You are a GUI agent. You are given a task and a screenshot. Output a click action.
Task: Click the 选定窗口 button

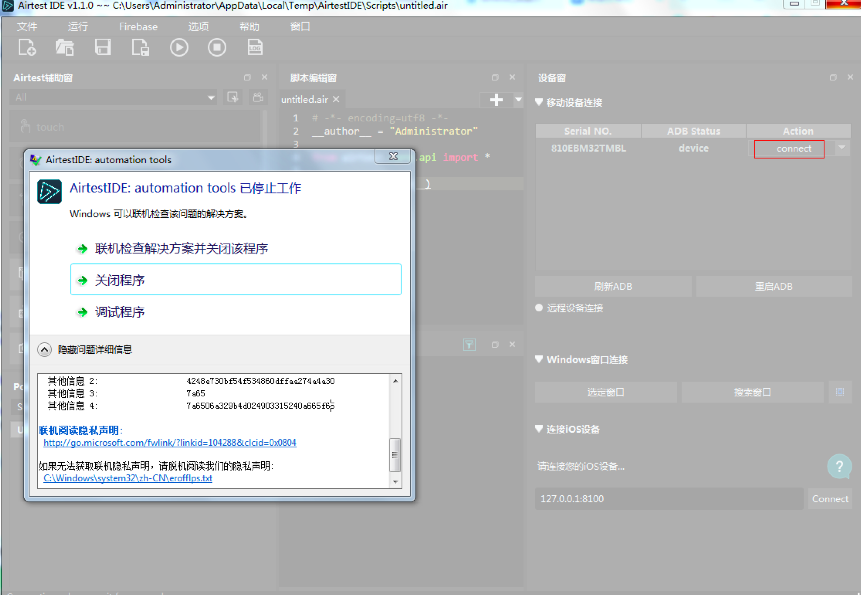606,392
